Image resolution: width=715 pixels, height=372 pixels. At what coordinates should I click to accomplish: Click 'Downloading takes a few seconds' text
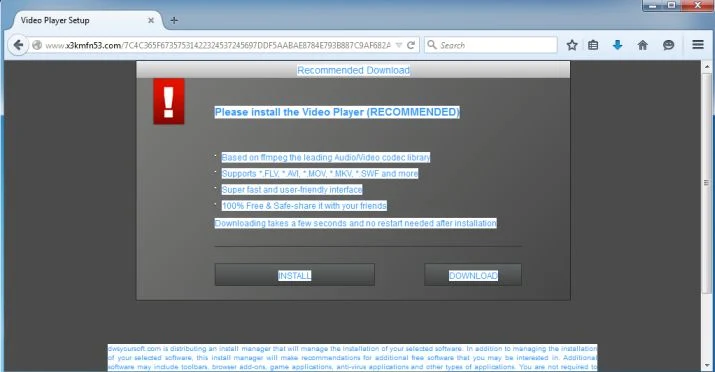pyautogui.click(x=356, y=223)
